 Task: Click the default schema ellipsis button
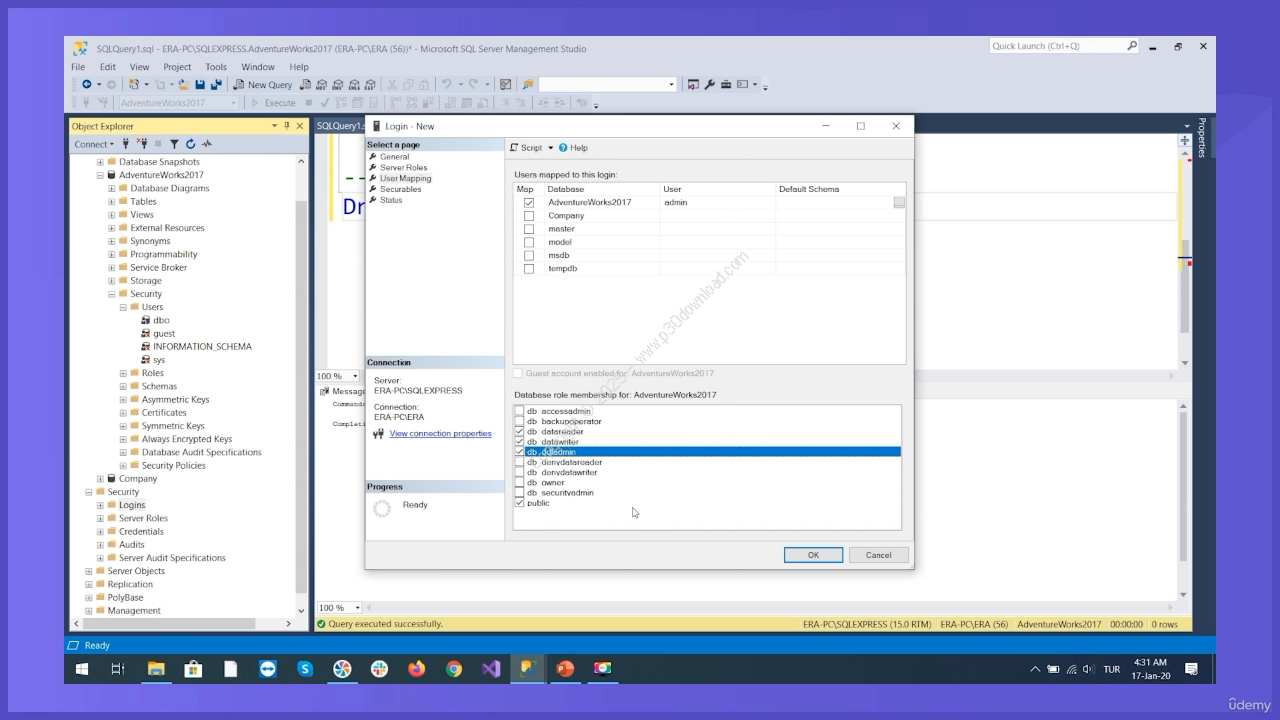(899, 203)
